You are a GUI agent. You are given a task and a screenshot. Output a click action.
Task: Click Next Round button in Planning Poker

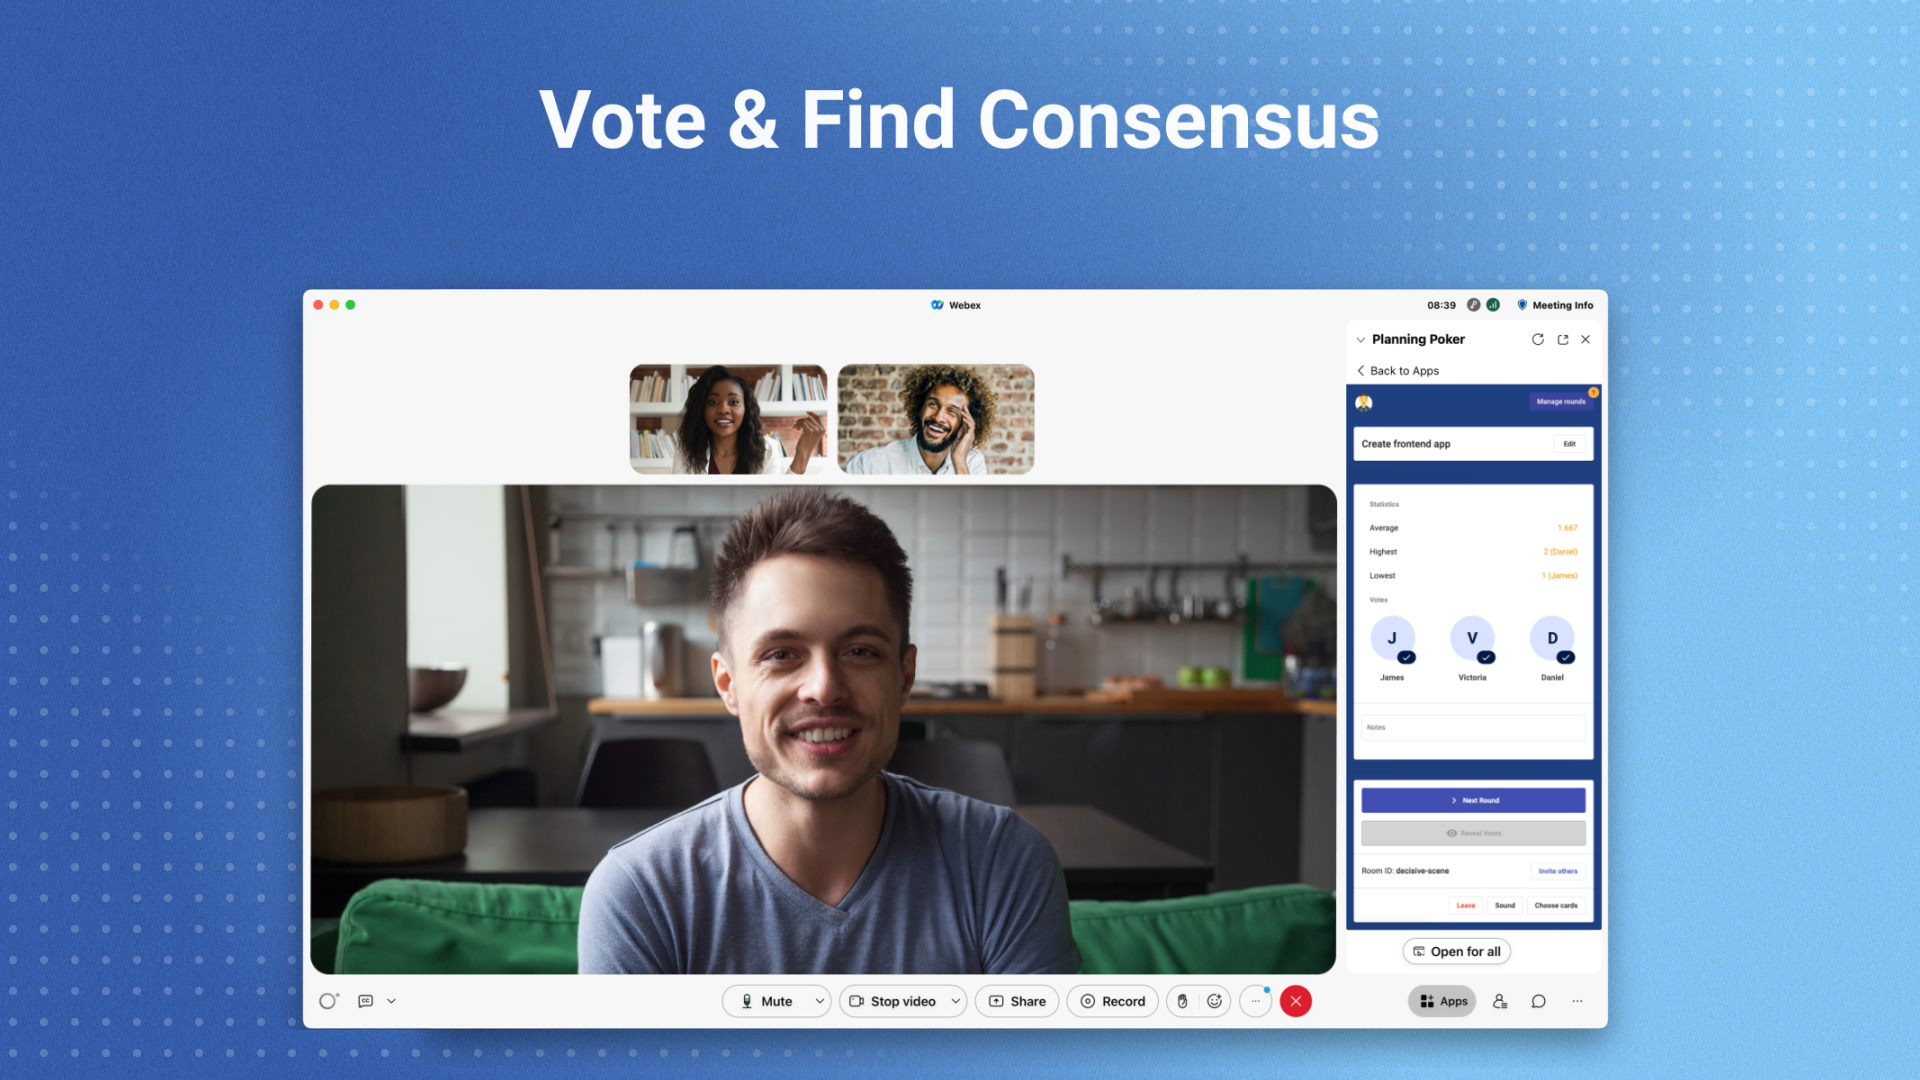pos(1473,800)
